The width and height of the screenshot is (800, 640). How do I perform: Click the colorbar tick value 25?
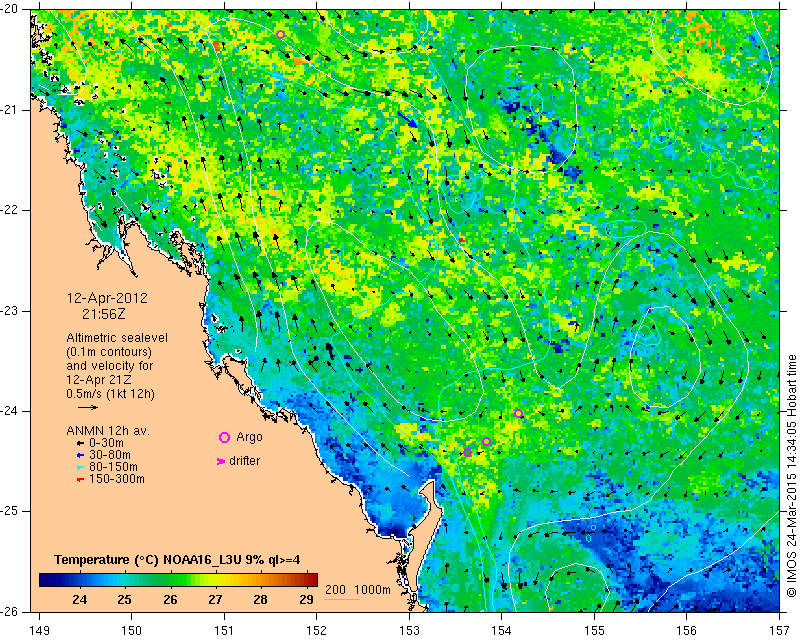[124, 599]
